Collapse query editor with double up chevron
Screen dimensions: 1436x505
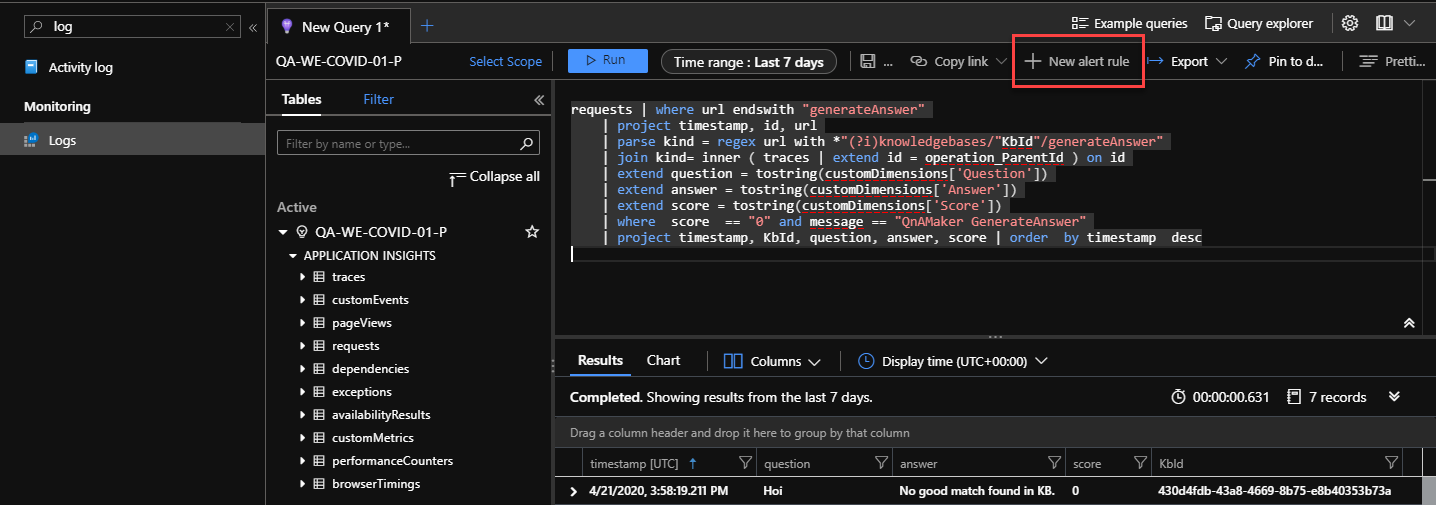(x=1409, y=323)
